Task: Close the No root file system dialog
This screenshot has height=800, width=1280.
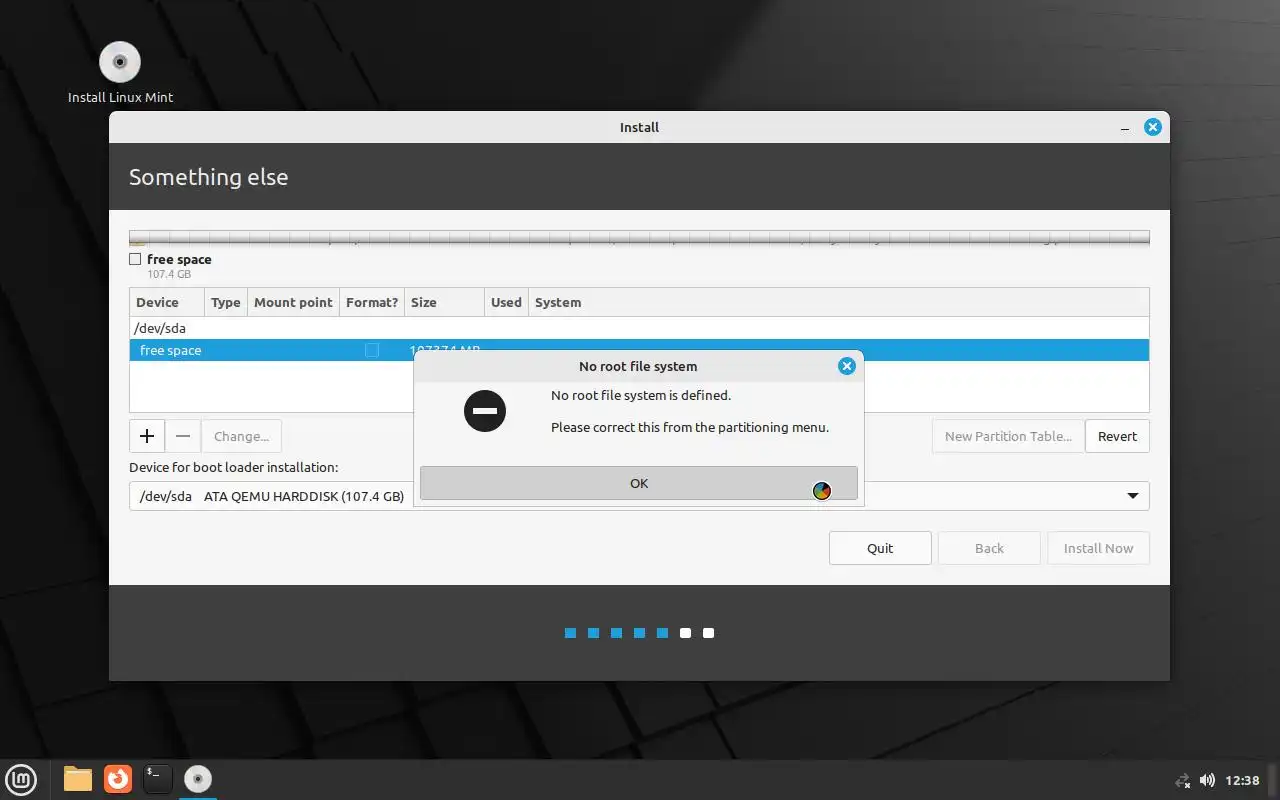Action: click(846, 366)
